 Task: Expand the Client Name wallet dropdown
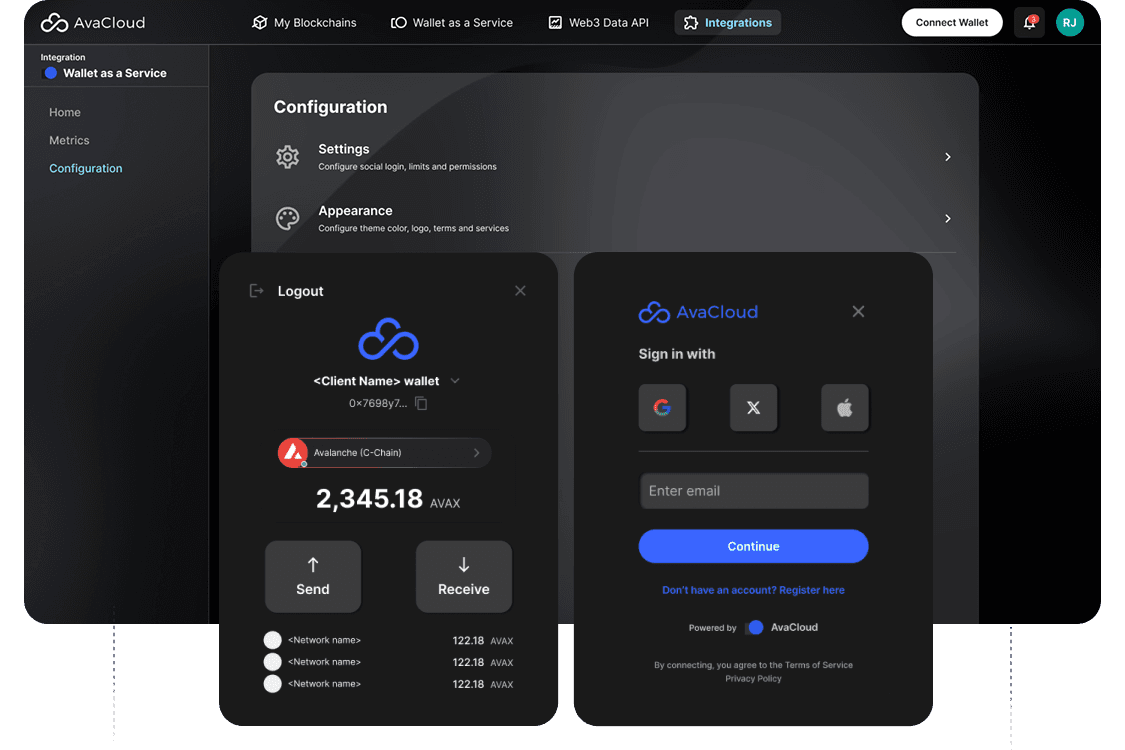point(455,380)
